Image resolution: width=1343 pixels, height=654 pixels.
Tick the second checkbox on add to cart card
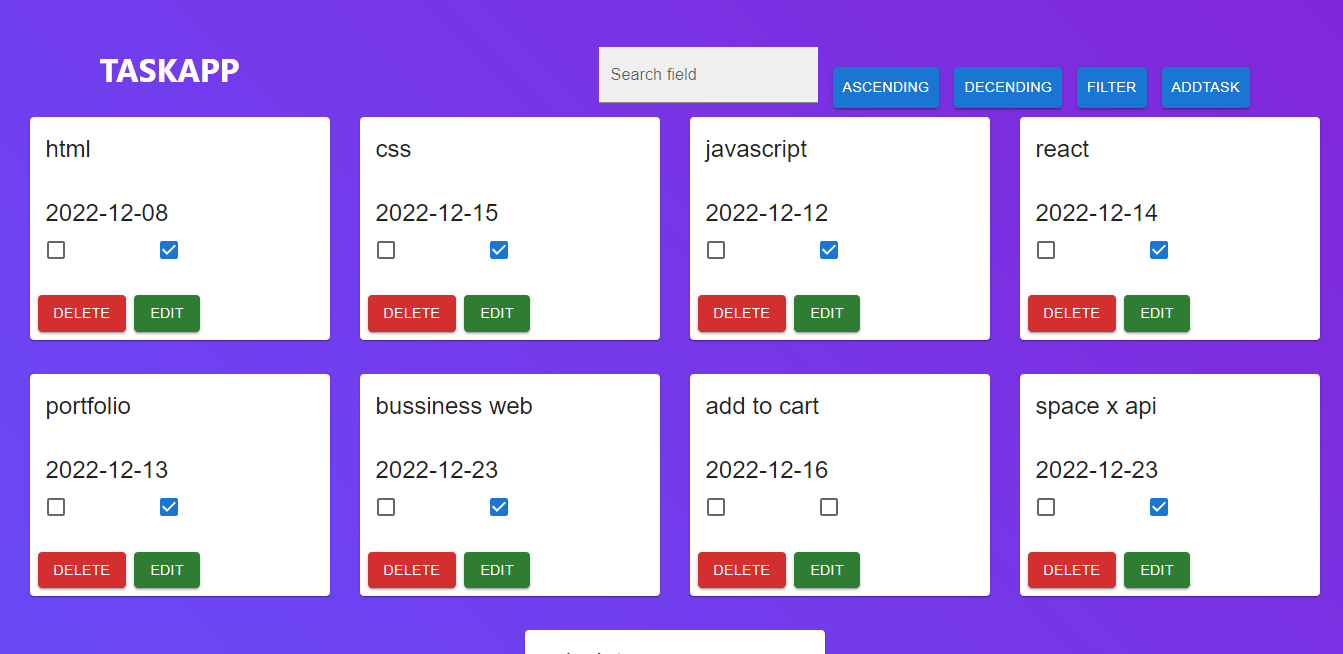pyautogui.click(x=829, y=507)
